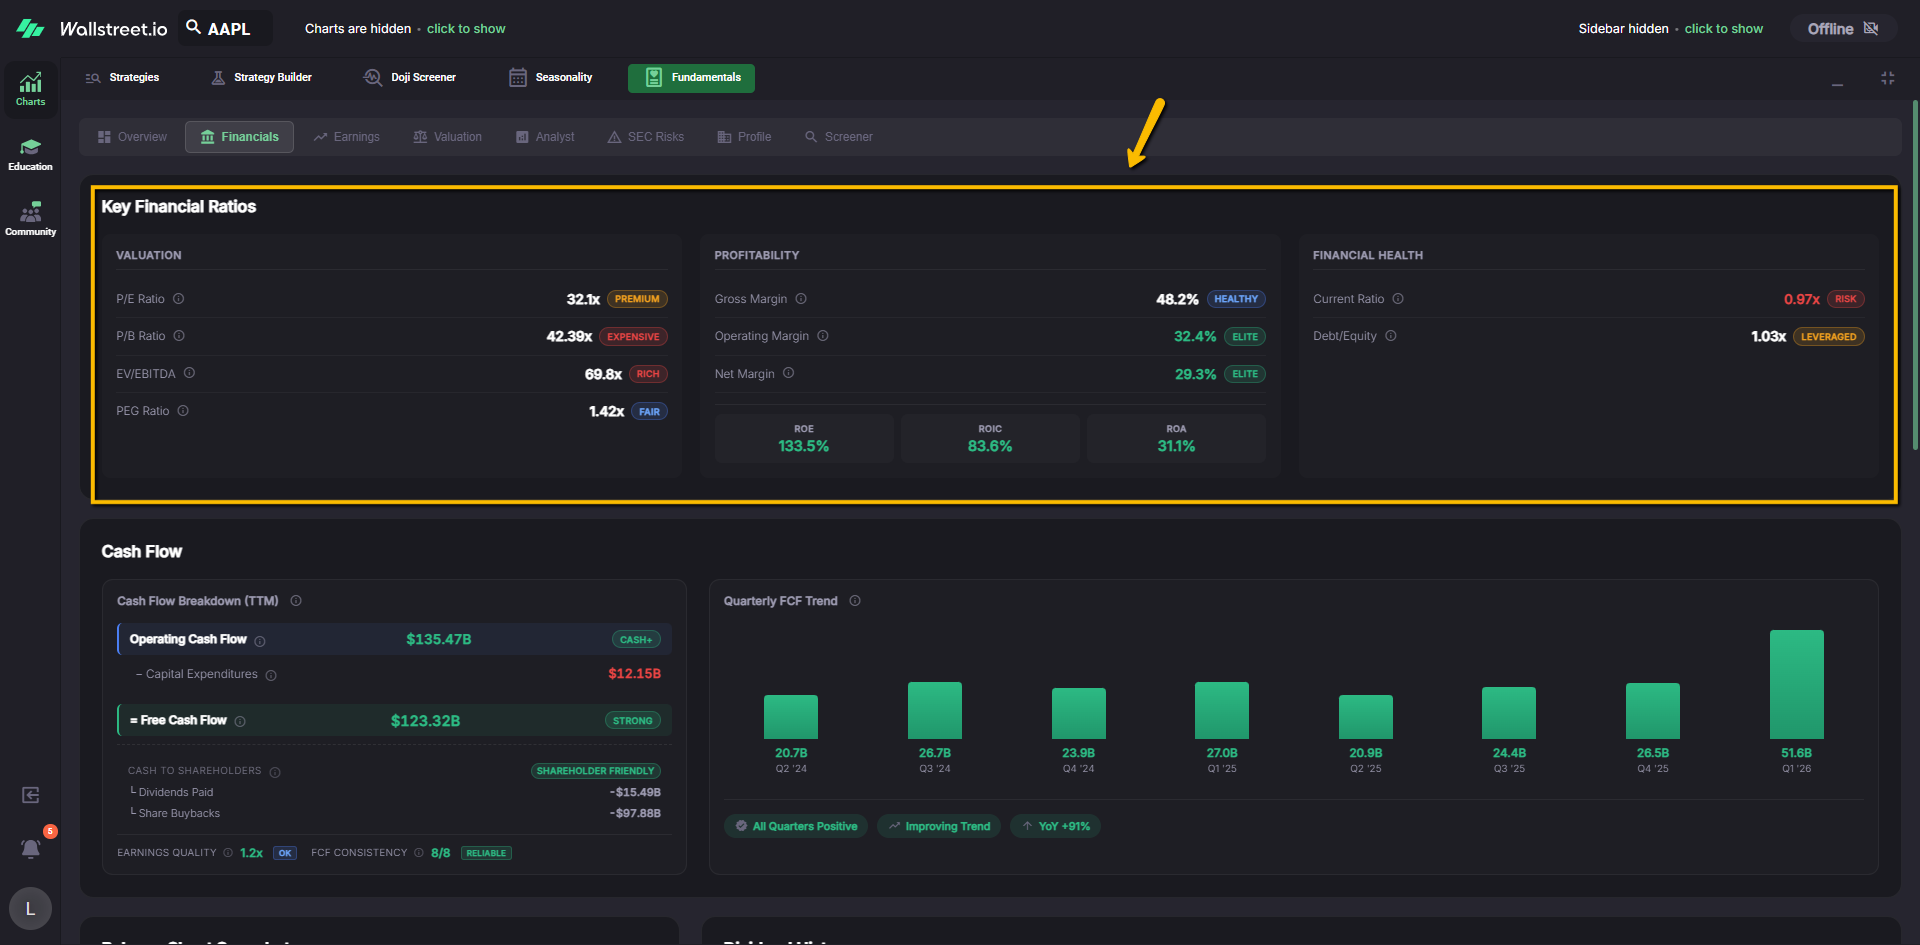Collapse panel with the shrink arrows icon
The height and width of the screenshot is (945, 1920).
(x=1887, y=78)
